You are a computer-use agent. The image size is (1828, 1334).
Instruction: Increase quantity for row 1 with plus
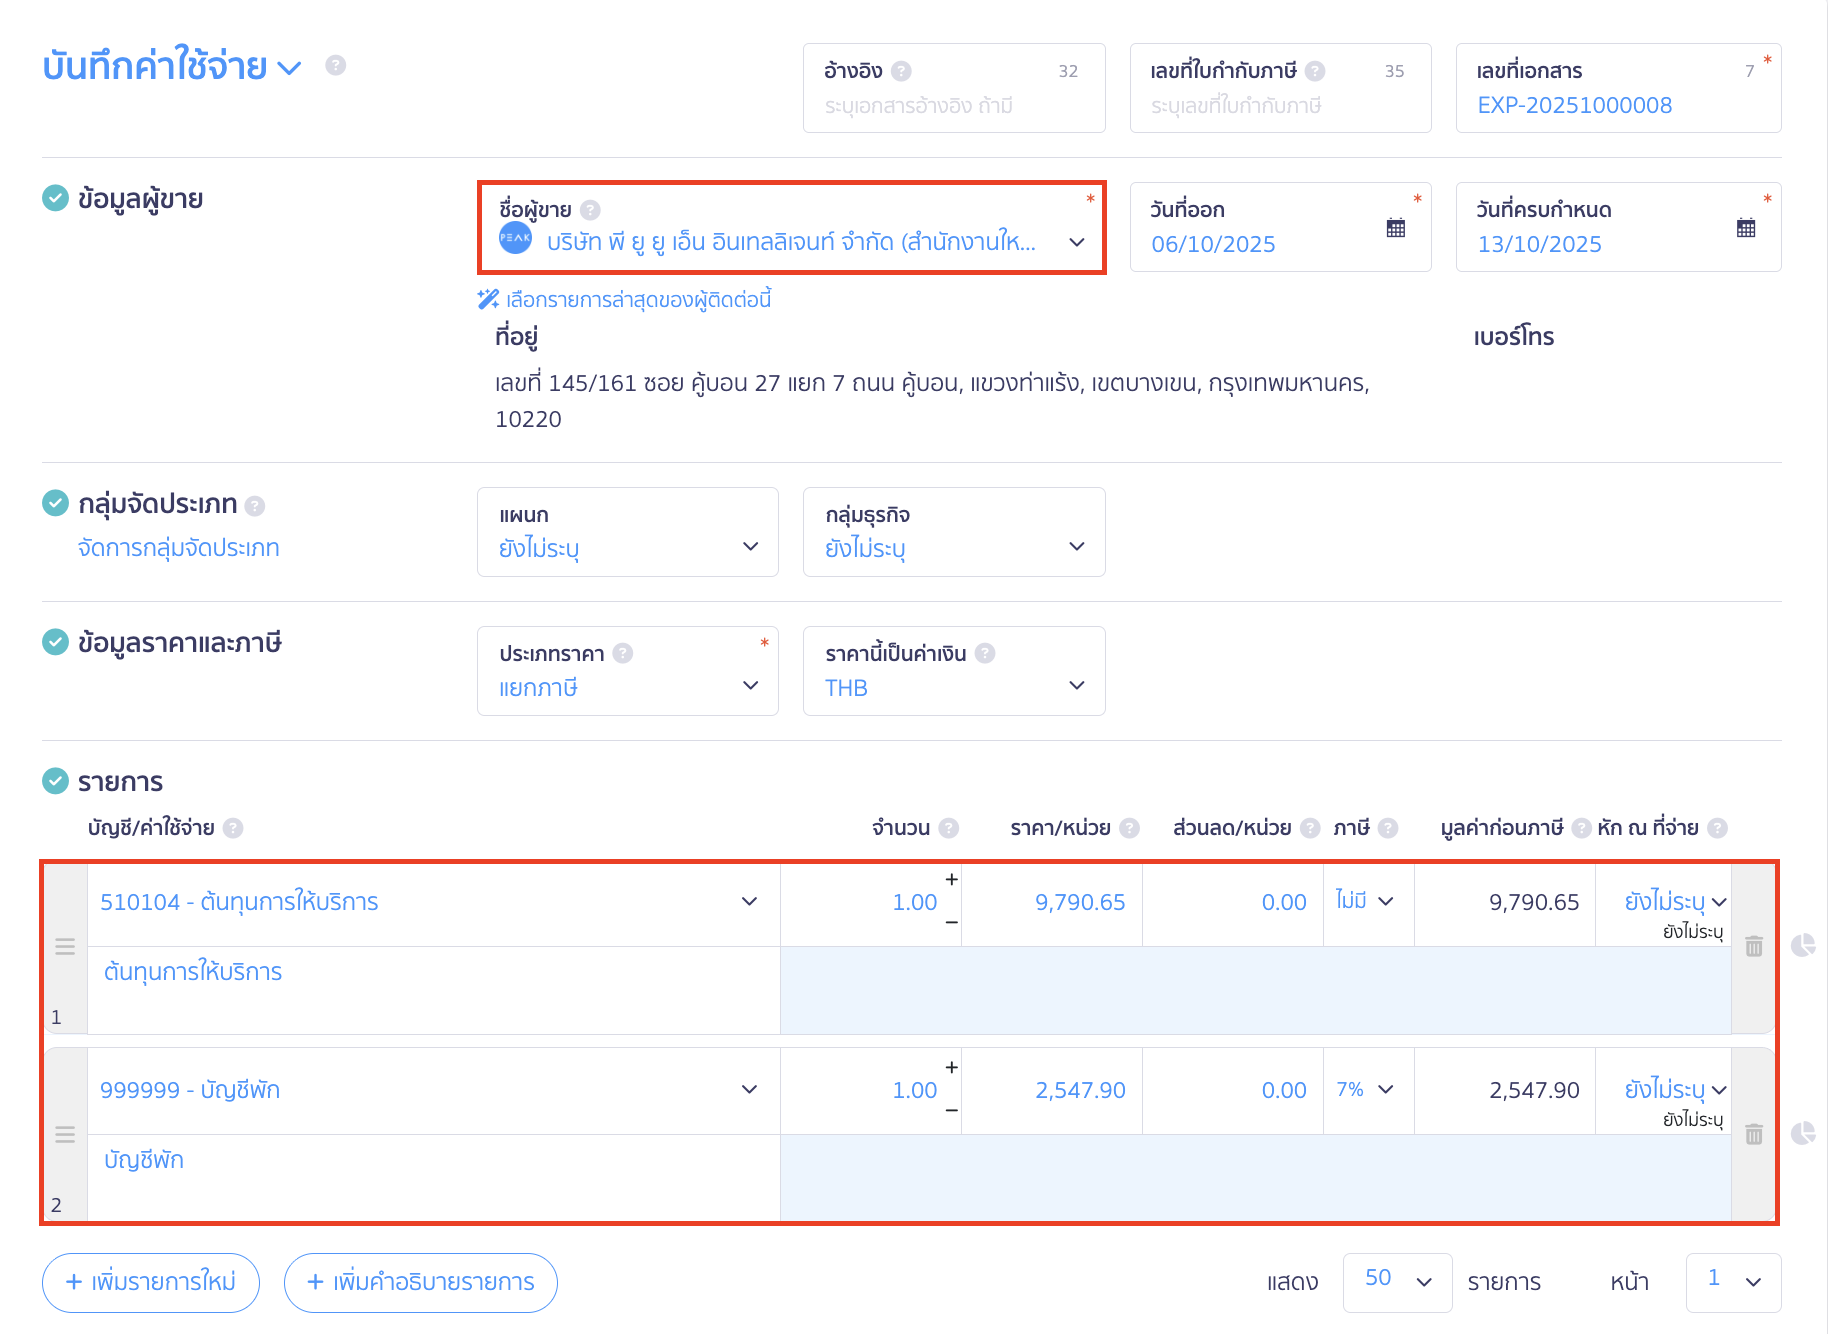pyautogui.click(x=951, y=879)
